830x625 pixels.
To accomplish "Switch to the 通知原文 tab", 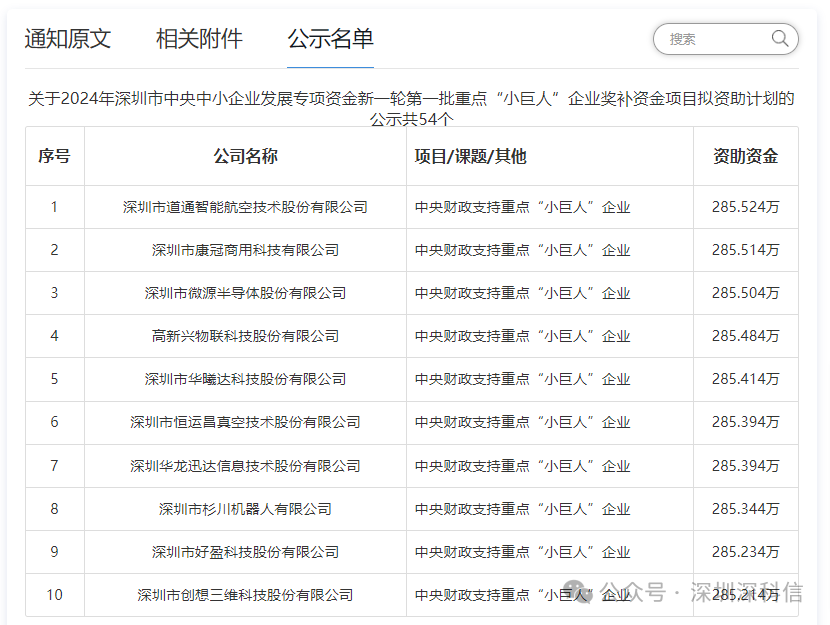I will (x=68, y=39).
